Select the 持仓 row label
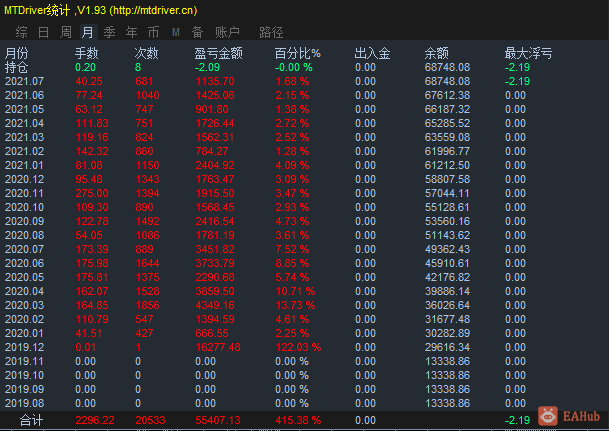The width and height of the screenshot is (609, 431). point(16,68)
